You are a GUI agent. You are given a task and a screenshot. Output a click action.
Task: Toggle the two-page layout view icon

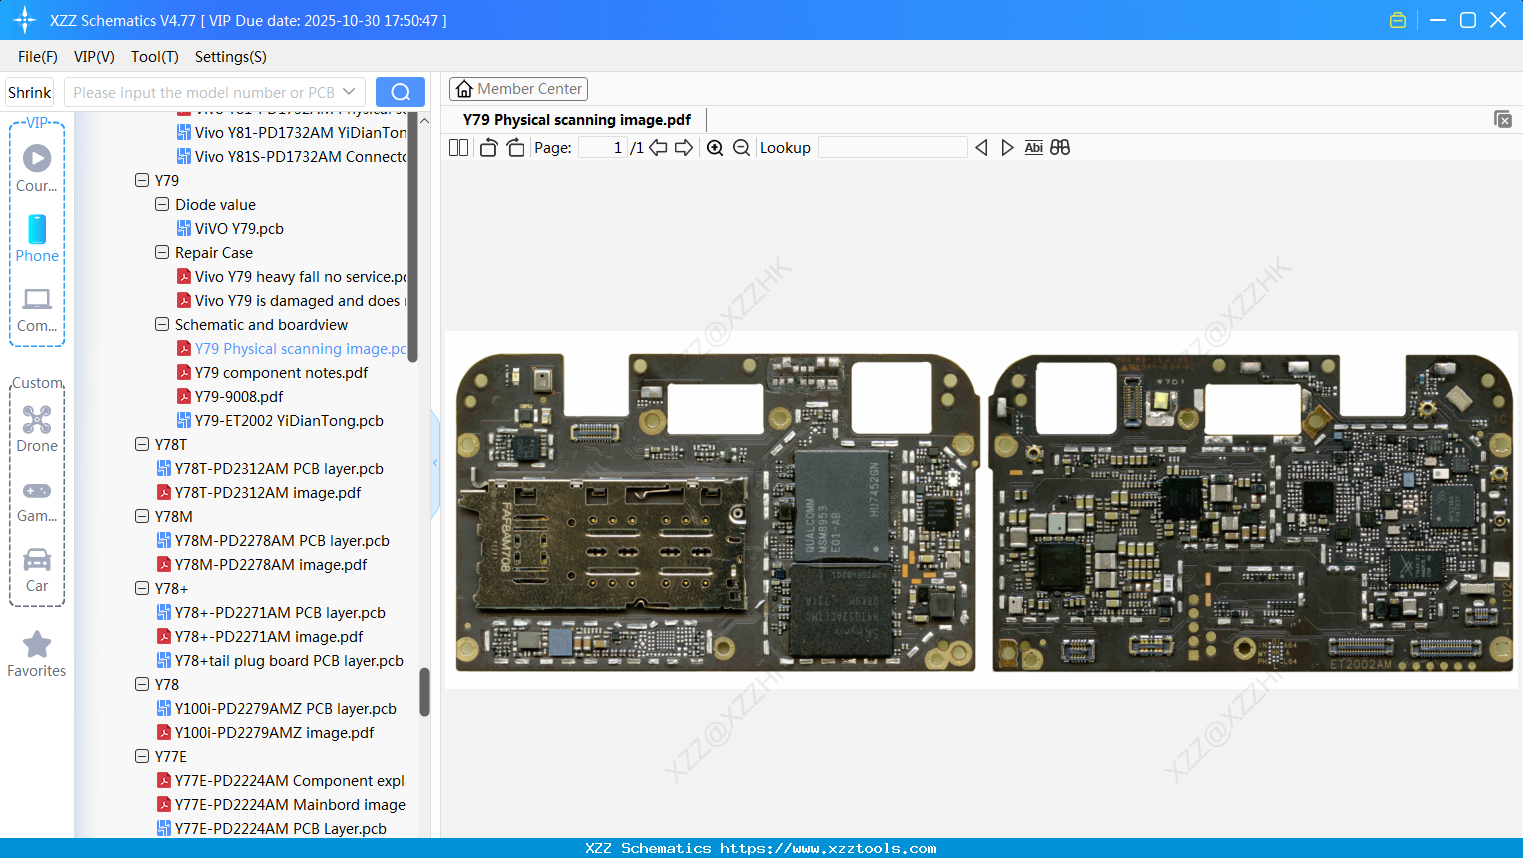(x=458, y=148)
